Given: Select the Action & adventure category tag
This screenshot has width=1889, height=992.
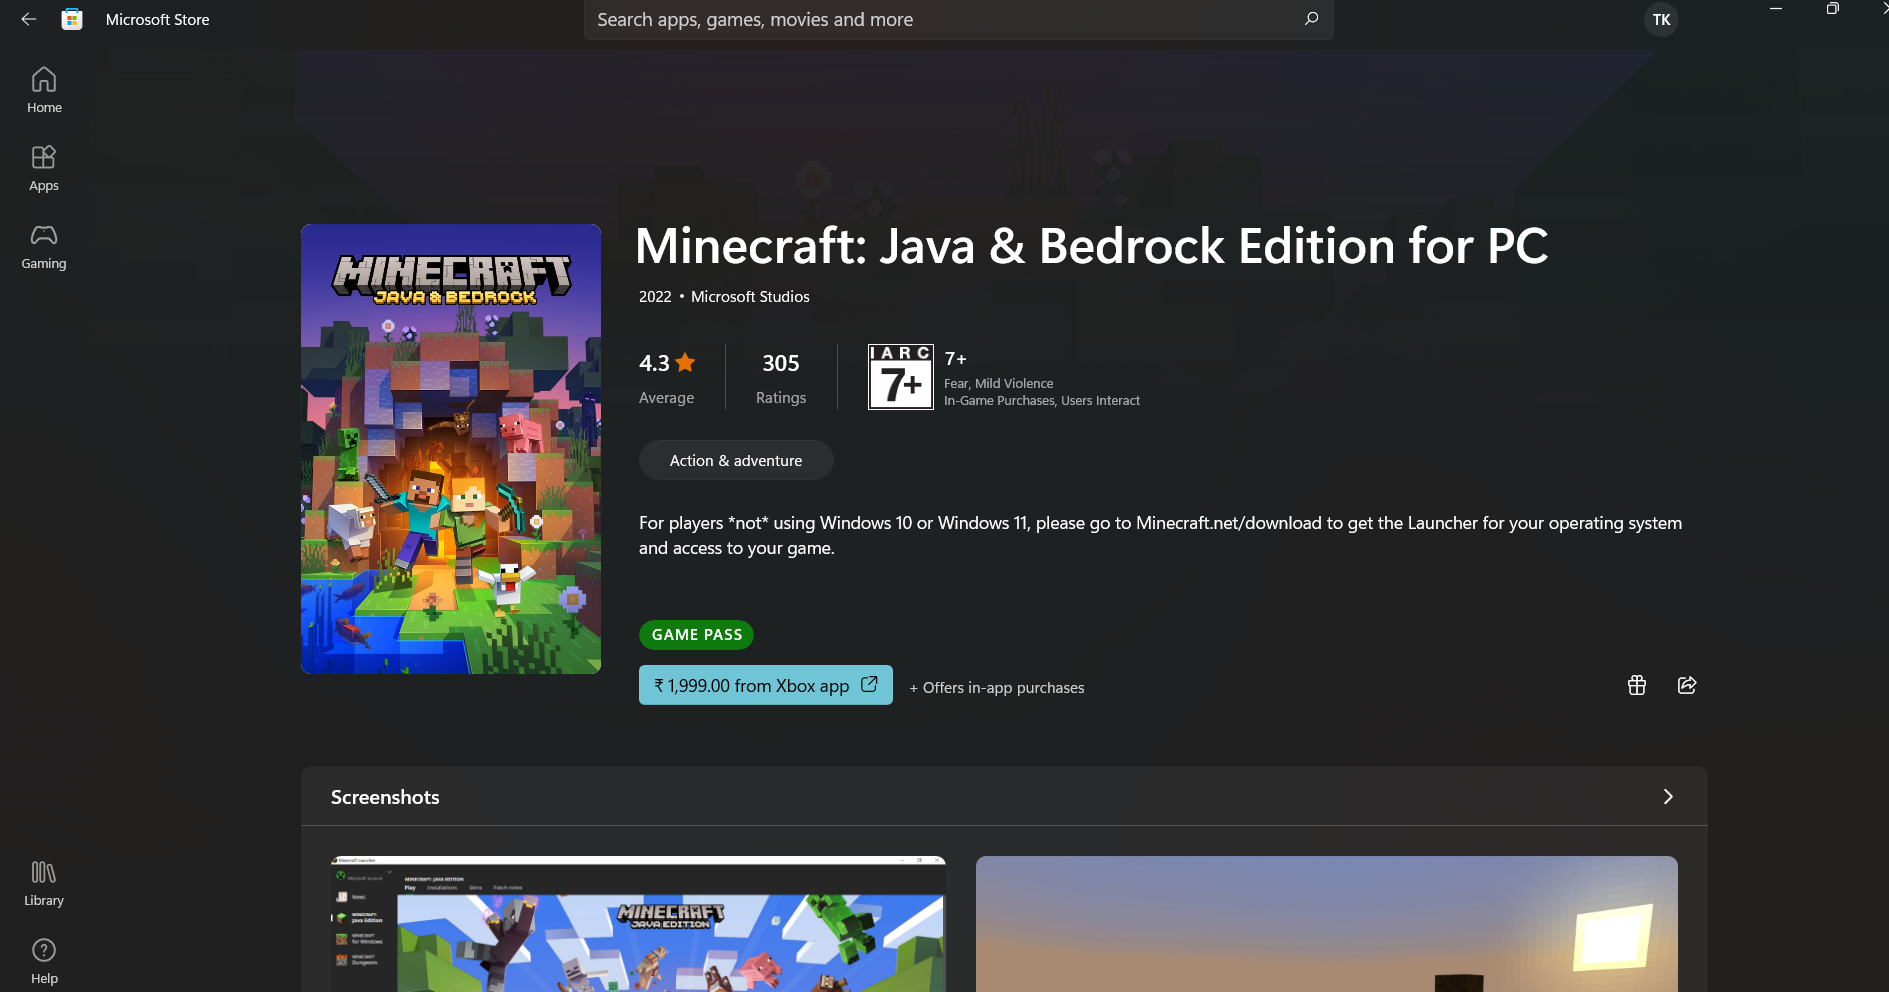Looking at the screenshot, I should click(x=736, y=460).
